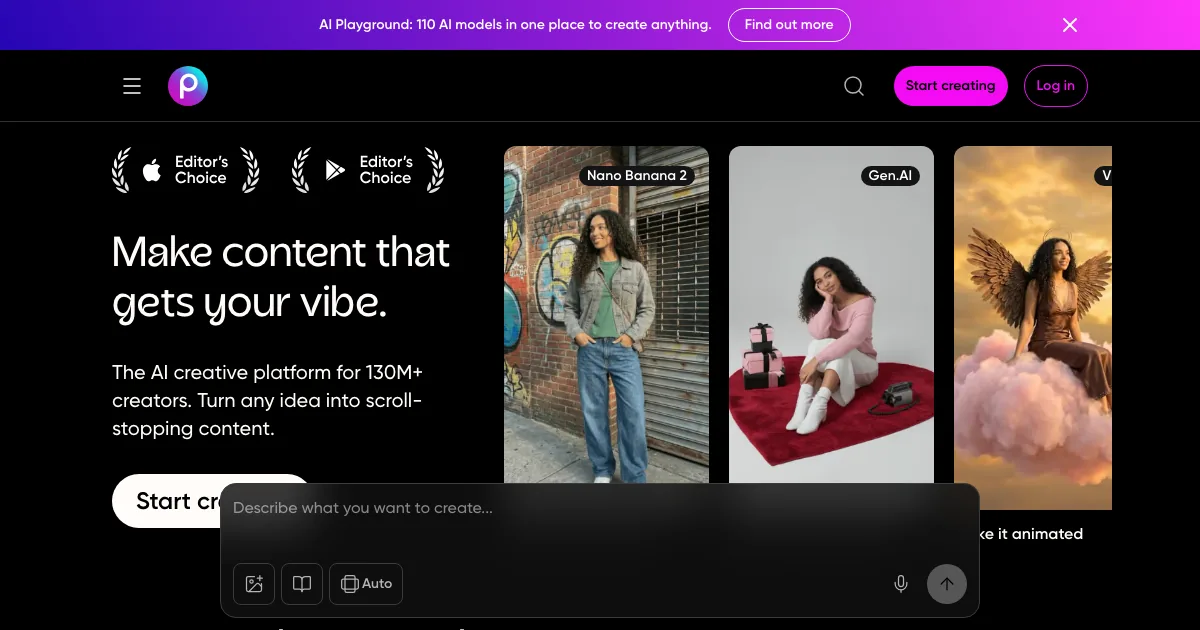Viewport: 1200px width, 630px height.
Task: Click the add image icon in prompt box
Action: 254,584
